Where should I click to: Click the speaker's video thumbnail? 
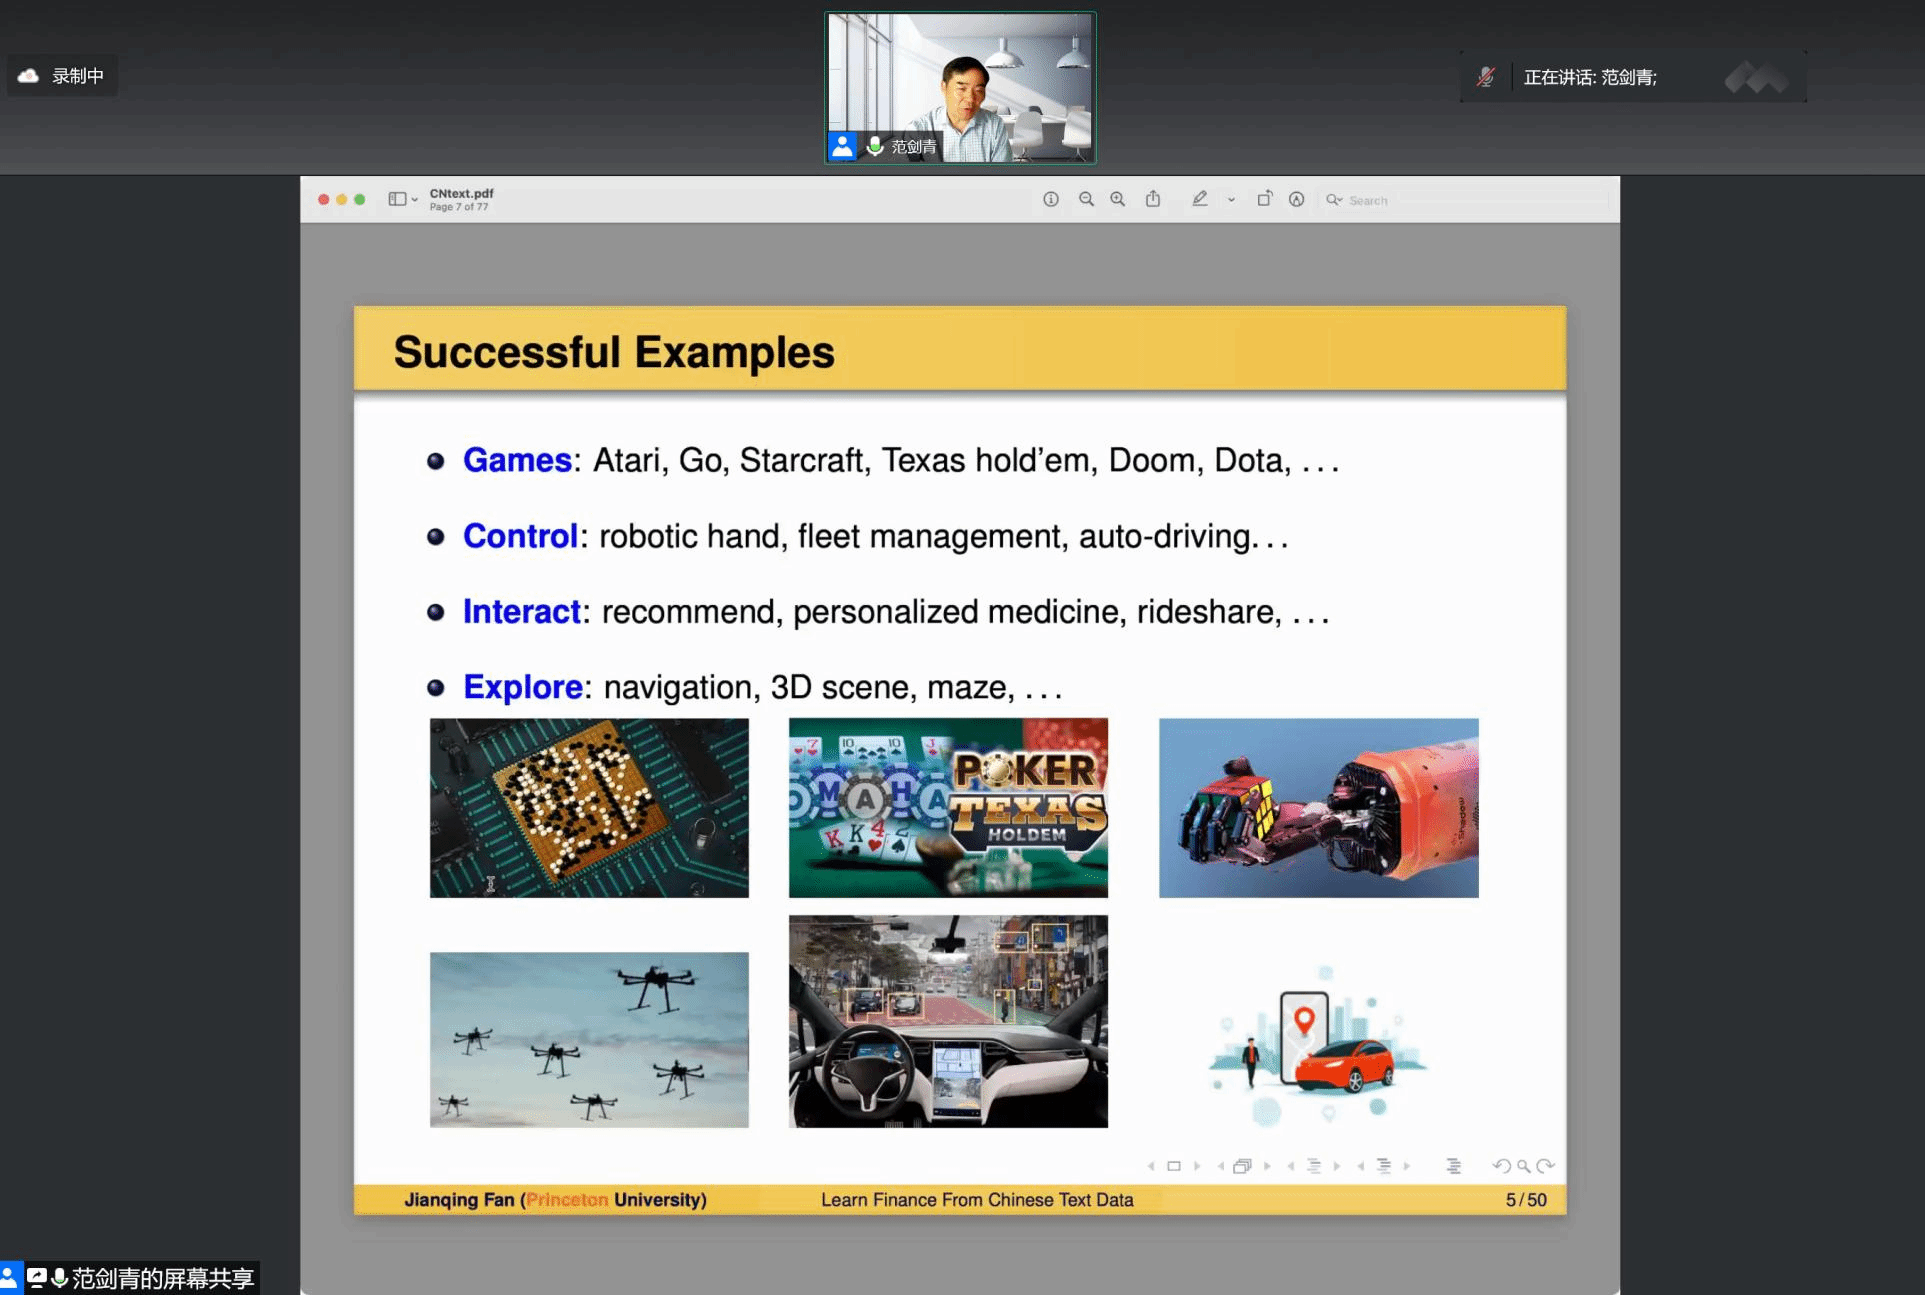[960, 80]
